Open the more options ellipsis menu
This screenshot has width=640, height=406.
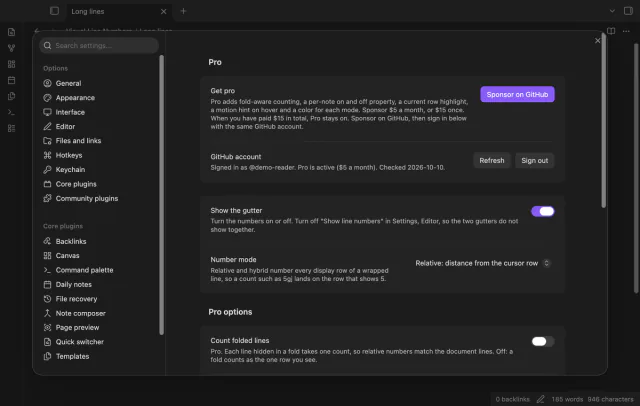tap(626, 31)
